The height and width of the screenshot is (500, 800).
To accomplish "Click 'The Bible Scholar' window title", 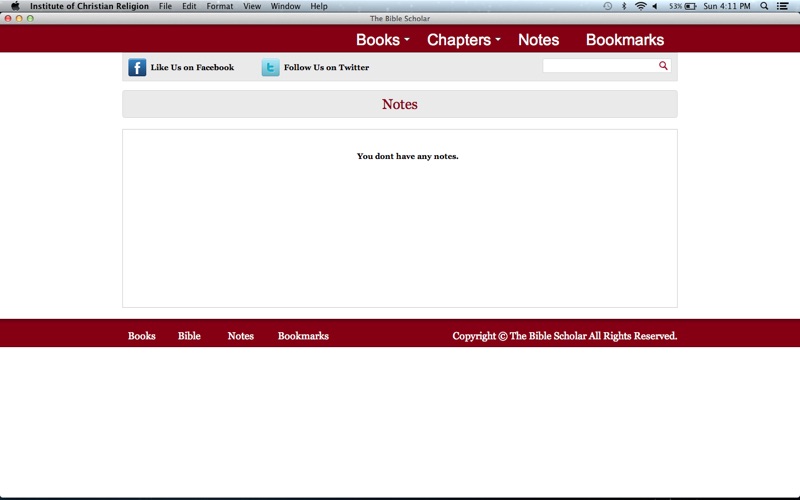I will [400, 18].
